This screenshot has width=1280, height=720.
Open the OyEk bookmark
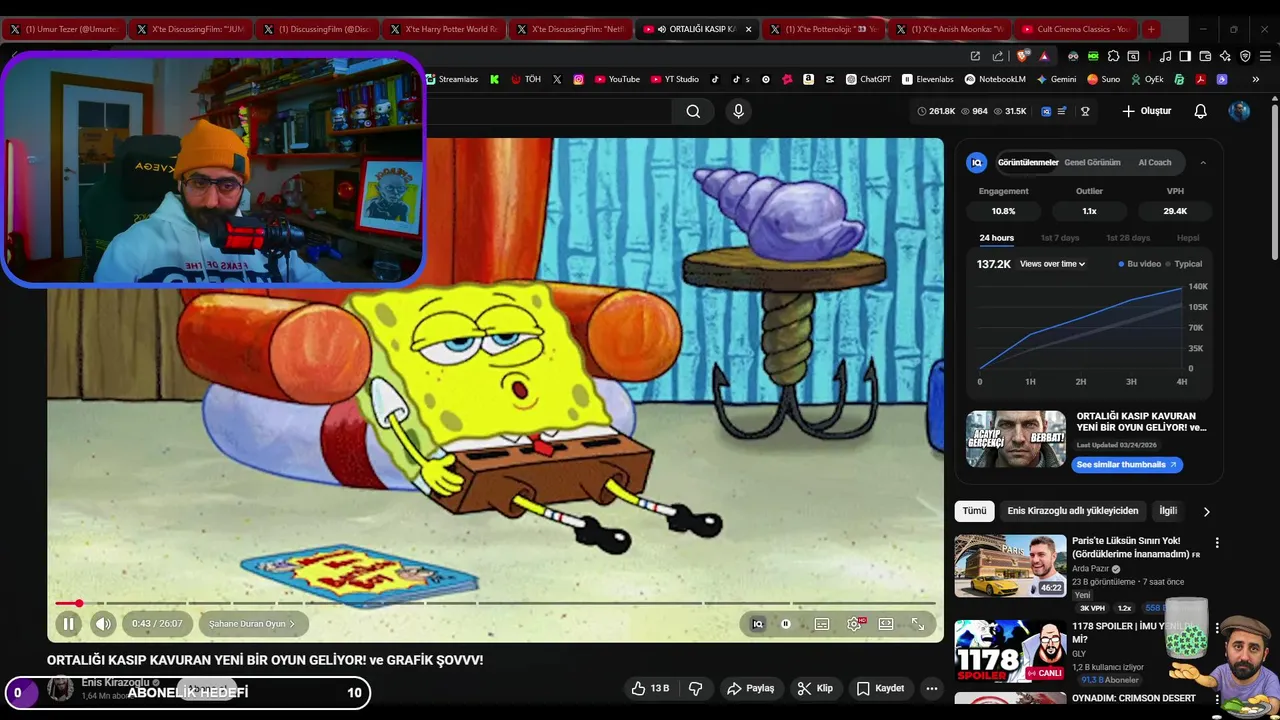pos(1148,79)
